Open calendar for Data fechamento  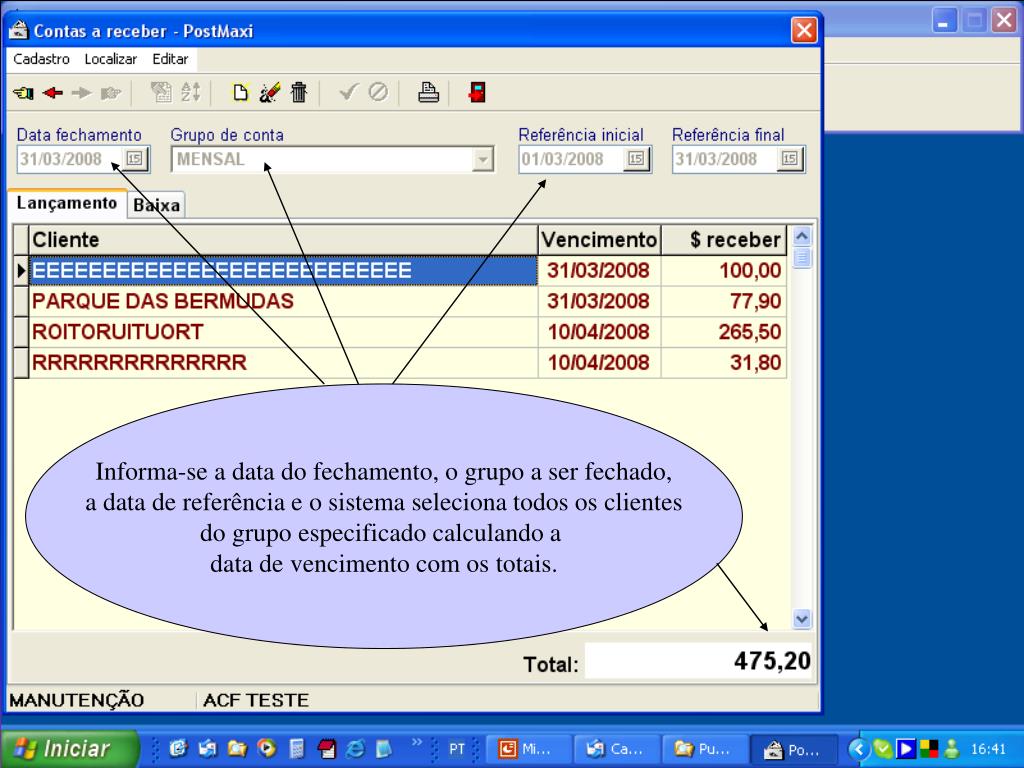135,159
